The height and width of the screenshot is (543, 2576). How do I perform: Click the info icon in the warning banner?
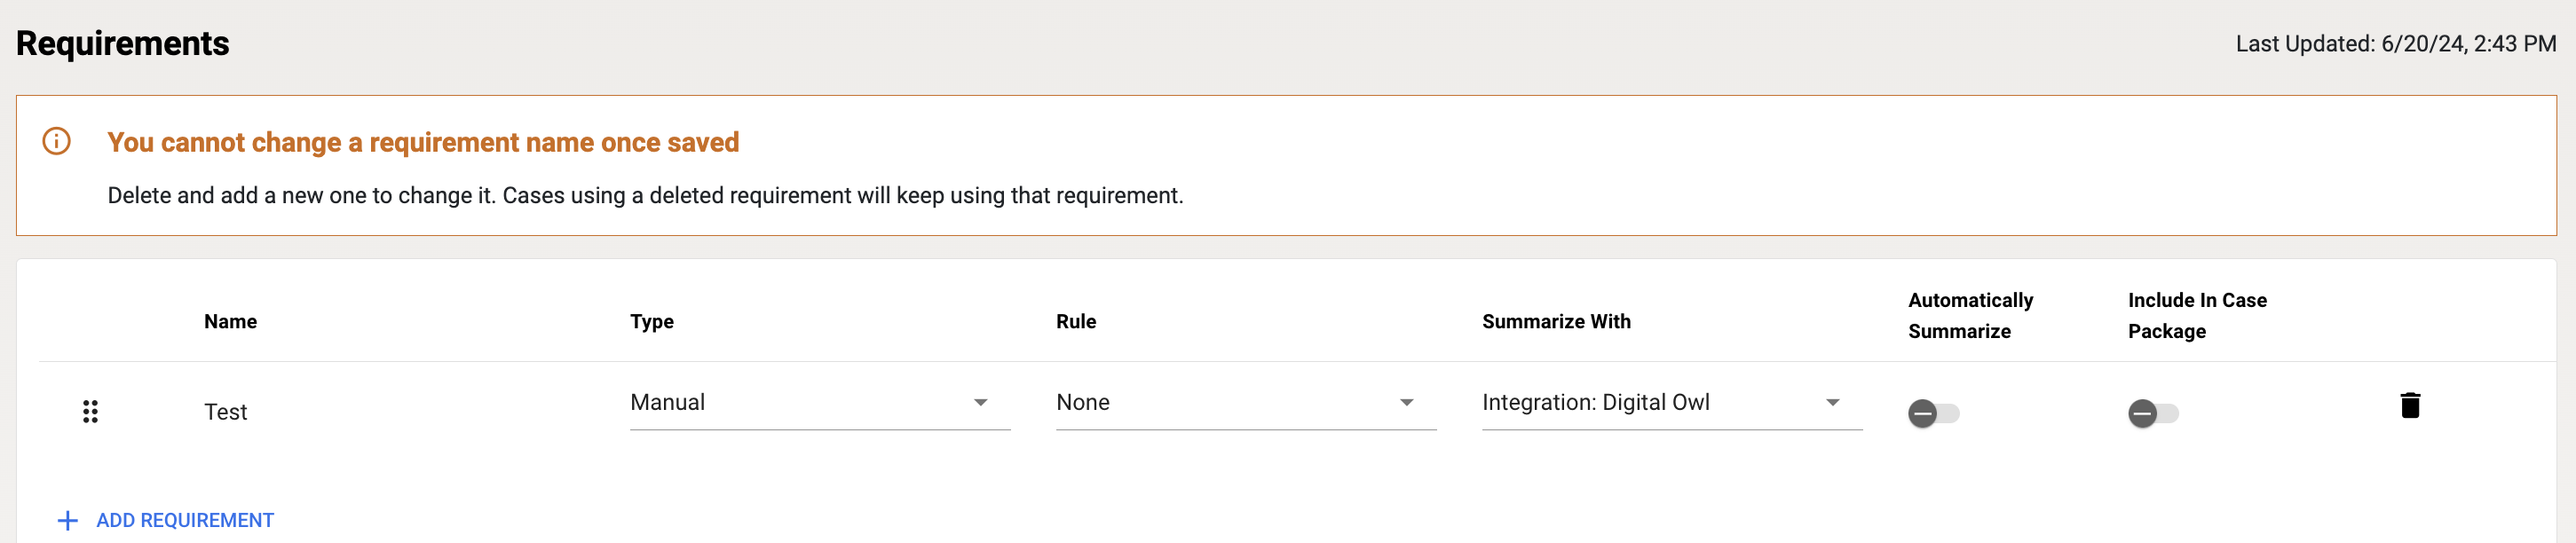click(57, 141)
